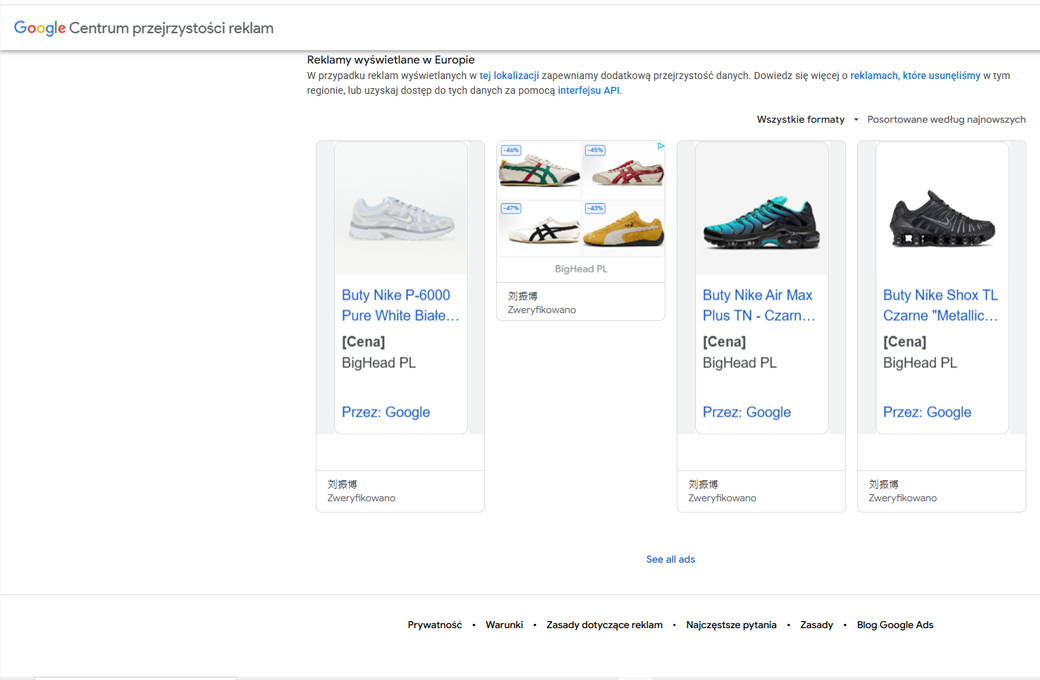1040x680 pixels.
Task: Click the See all ads link
Action: coord(671,559)
